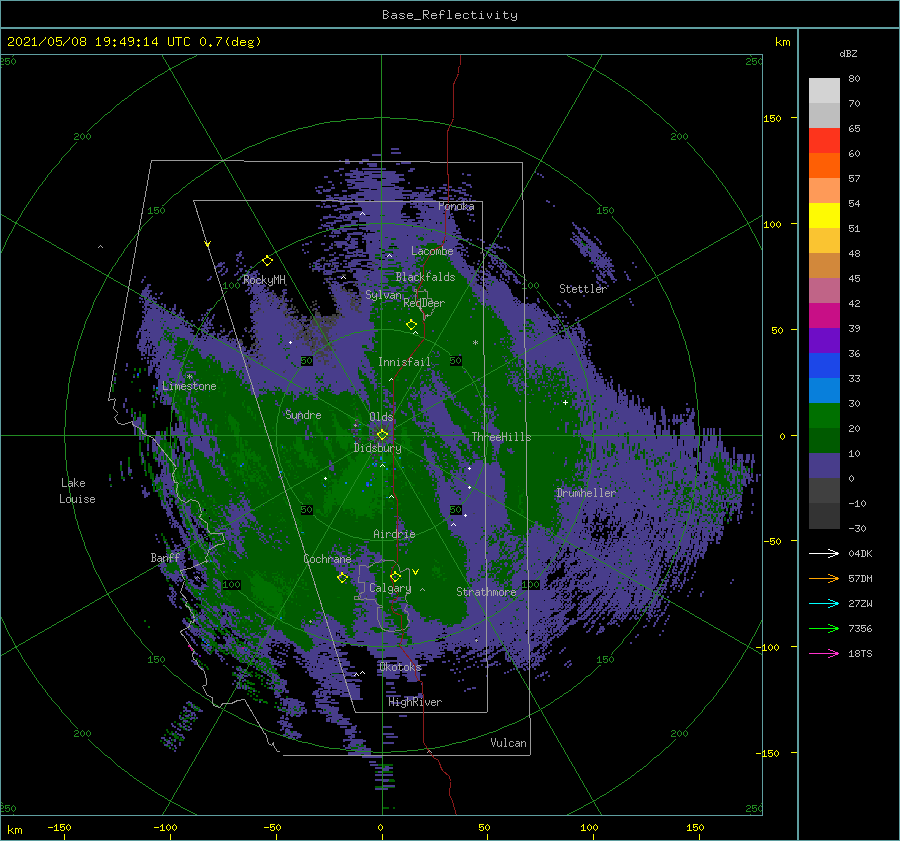Click the Airdrie label
The height and width of the screenshot is (841, 900).
394,534
